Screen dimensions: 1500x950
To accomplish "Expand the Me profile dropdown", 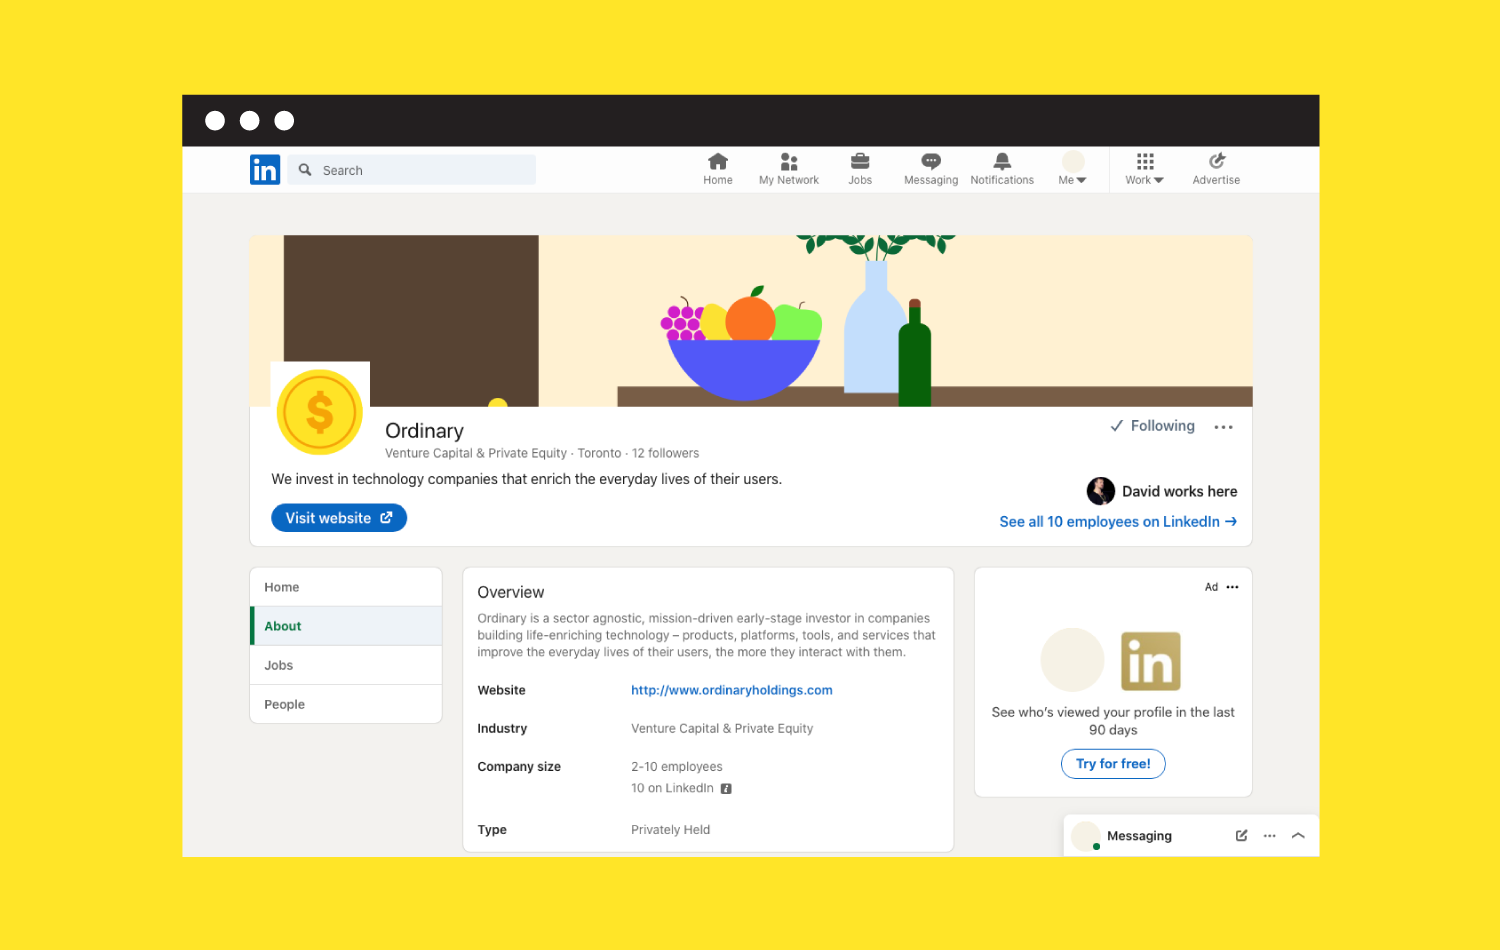I will 1072,169.
